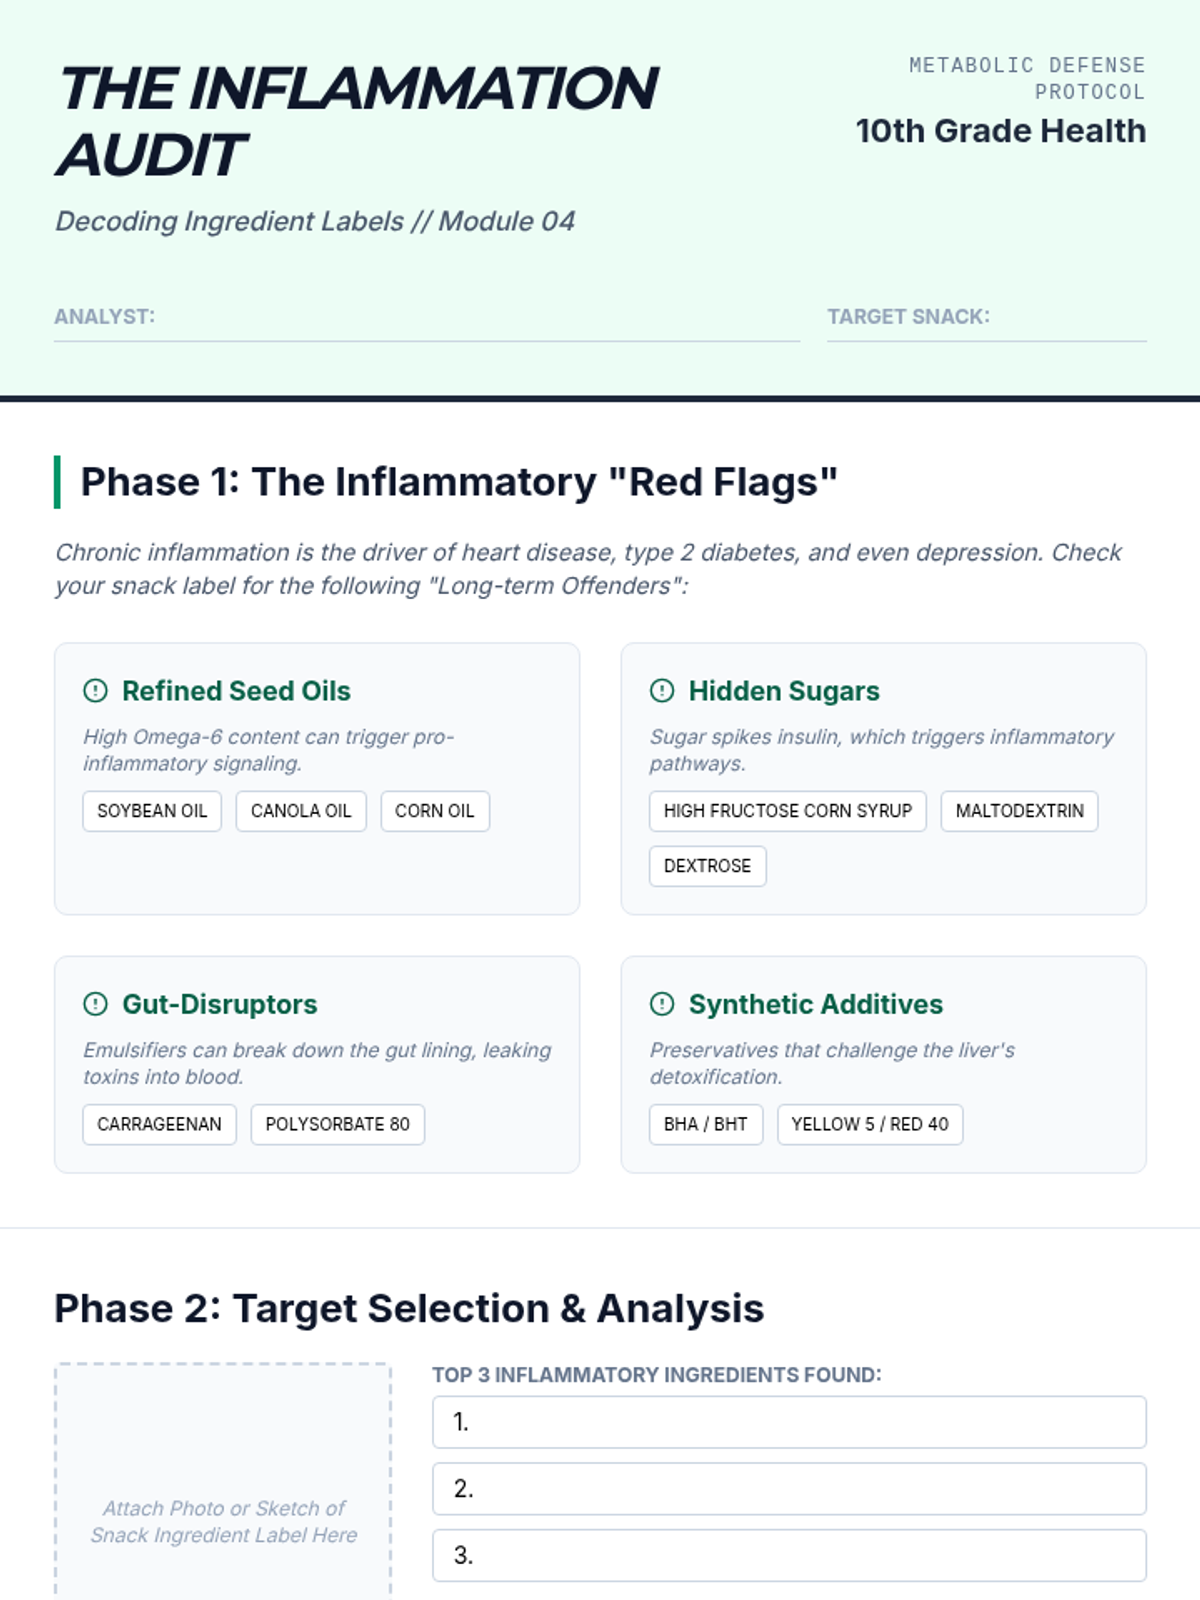Select the POLYSORBATE 80 tag
This screenshot has width=1200, height=1600.
(x=337, y=1124)
